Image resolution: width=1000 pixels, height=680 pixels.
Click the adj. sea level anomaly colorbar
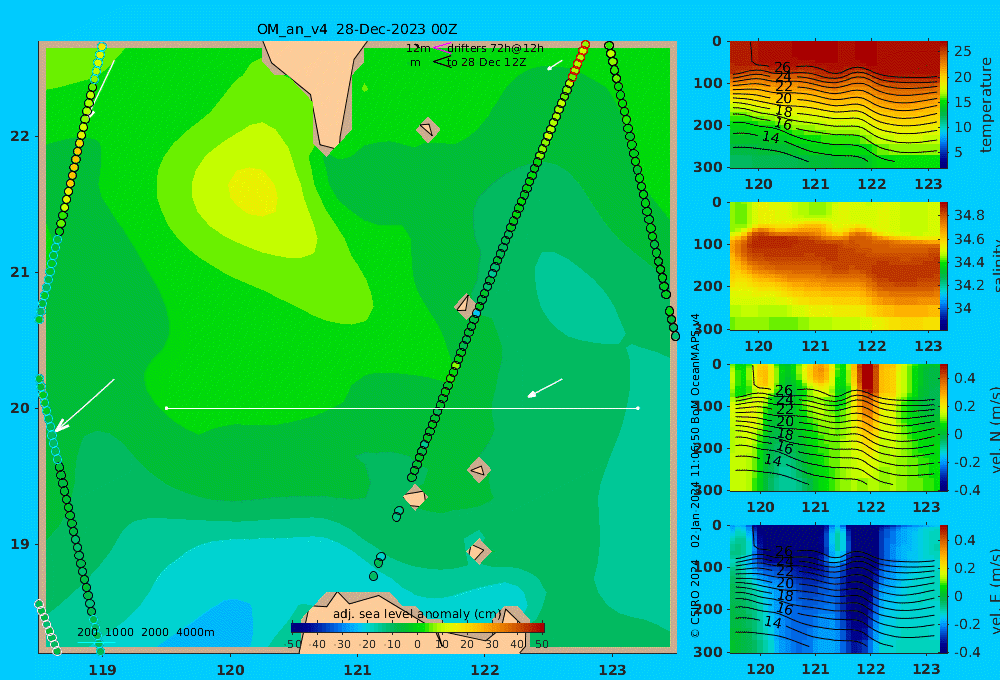418,627
